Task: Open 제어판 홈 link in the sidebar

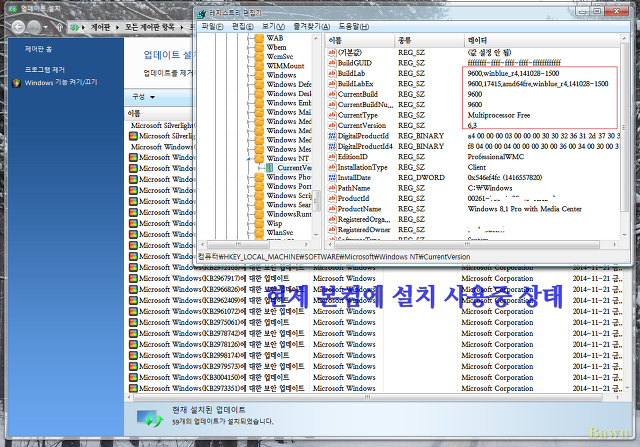Action: 38,49
